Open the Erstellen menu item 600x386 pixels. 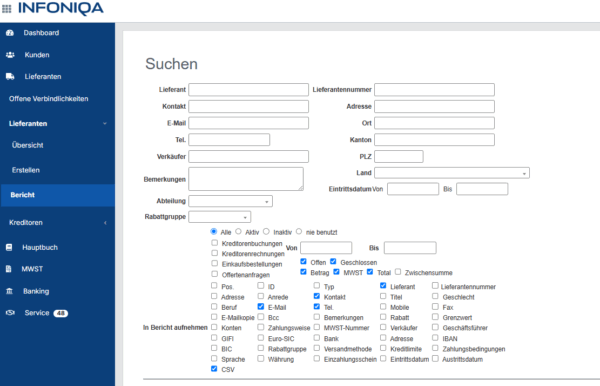pos(26,170)
